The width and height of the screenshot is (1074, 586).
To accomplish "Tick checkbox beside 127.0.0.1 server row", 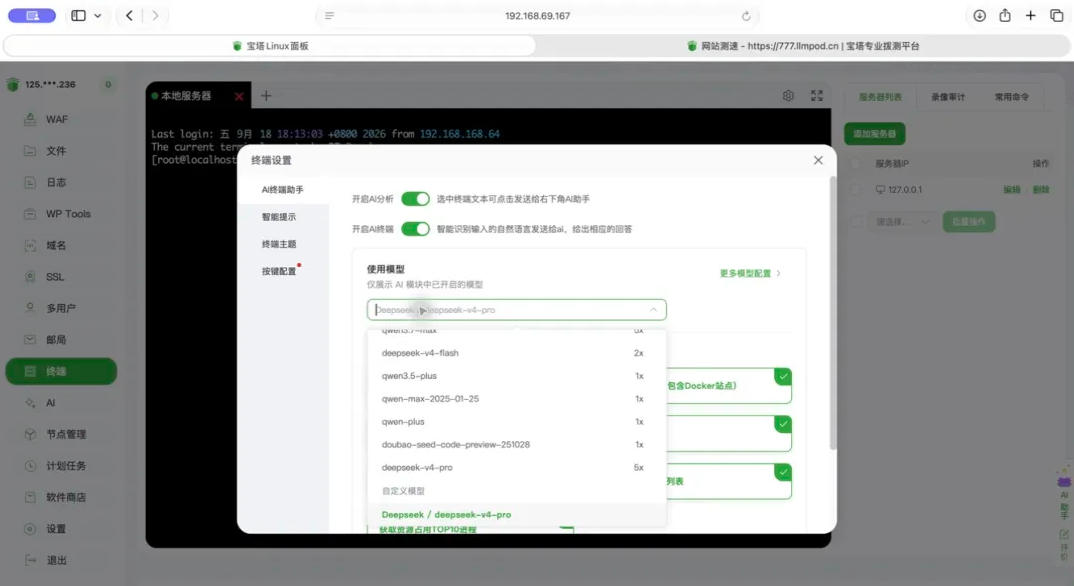I will [856, 190].
